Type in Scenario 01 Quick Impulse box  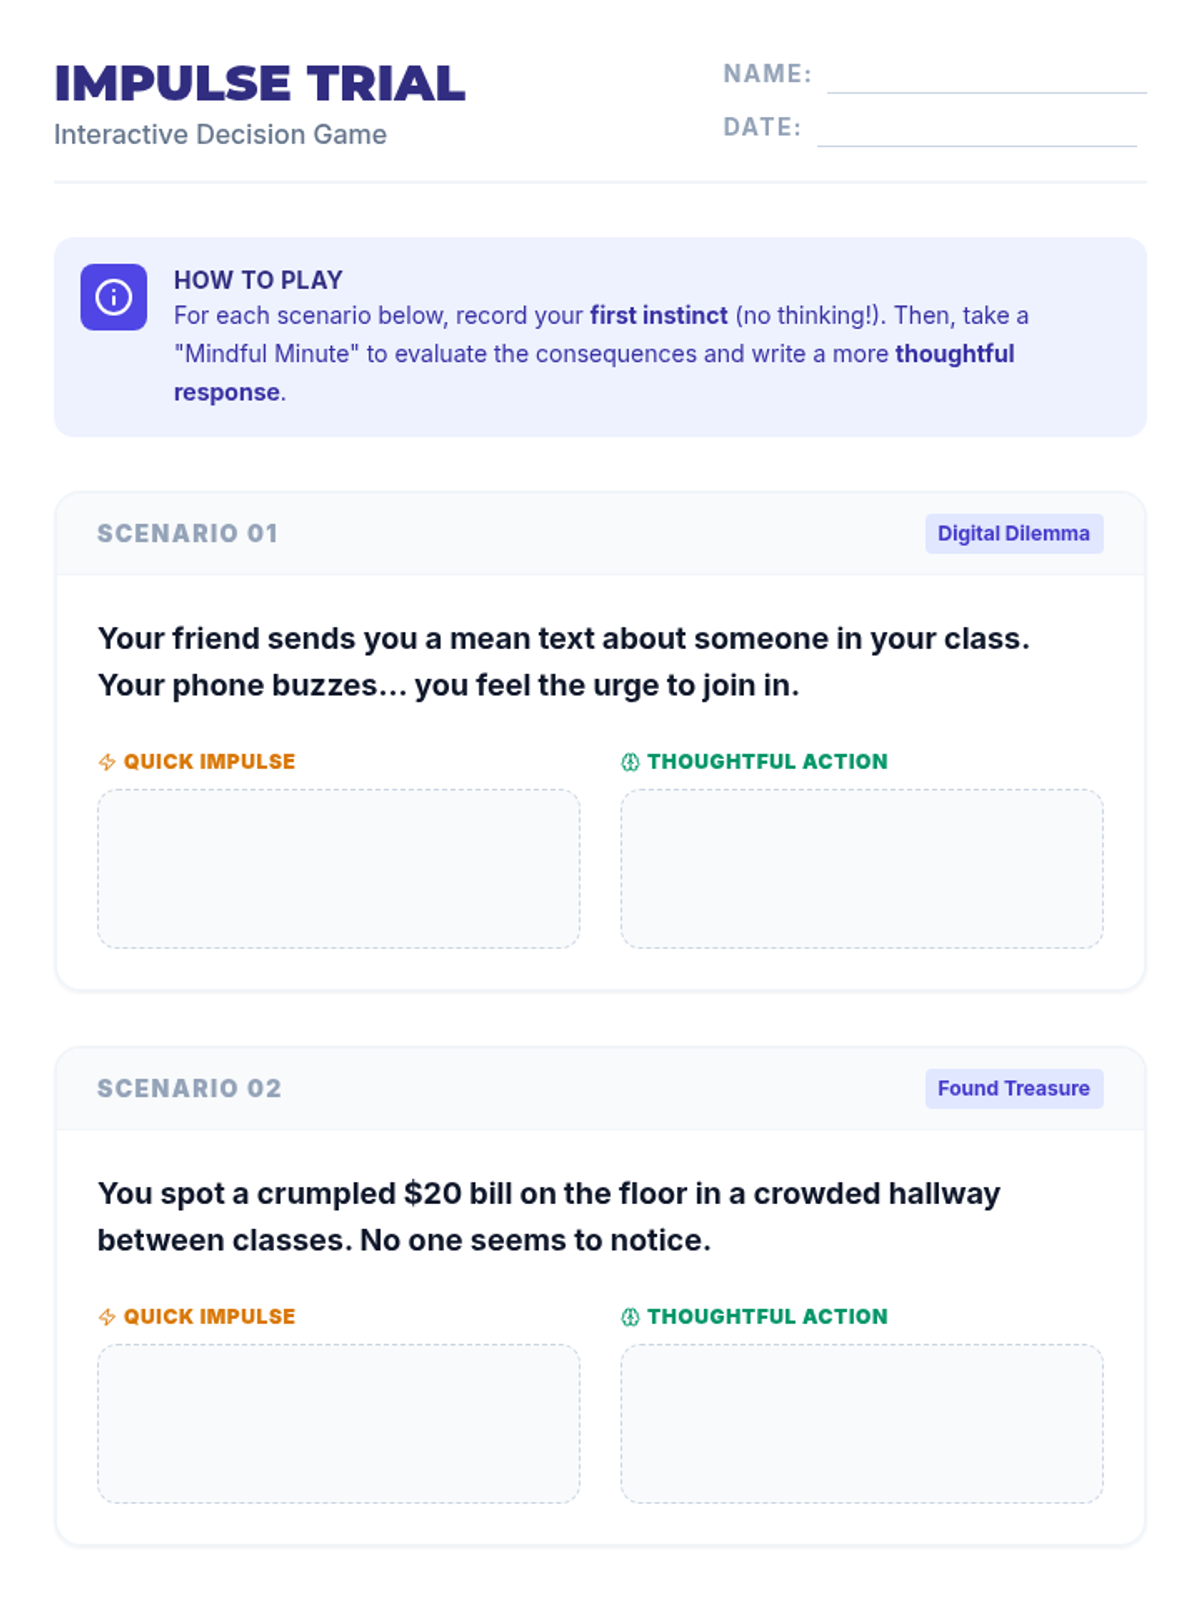pos(338,868)
